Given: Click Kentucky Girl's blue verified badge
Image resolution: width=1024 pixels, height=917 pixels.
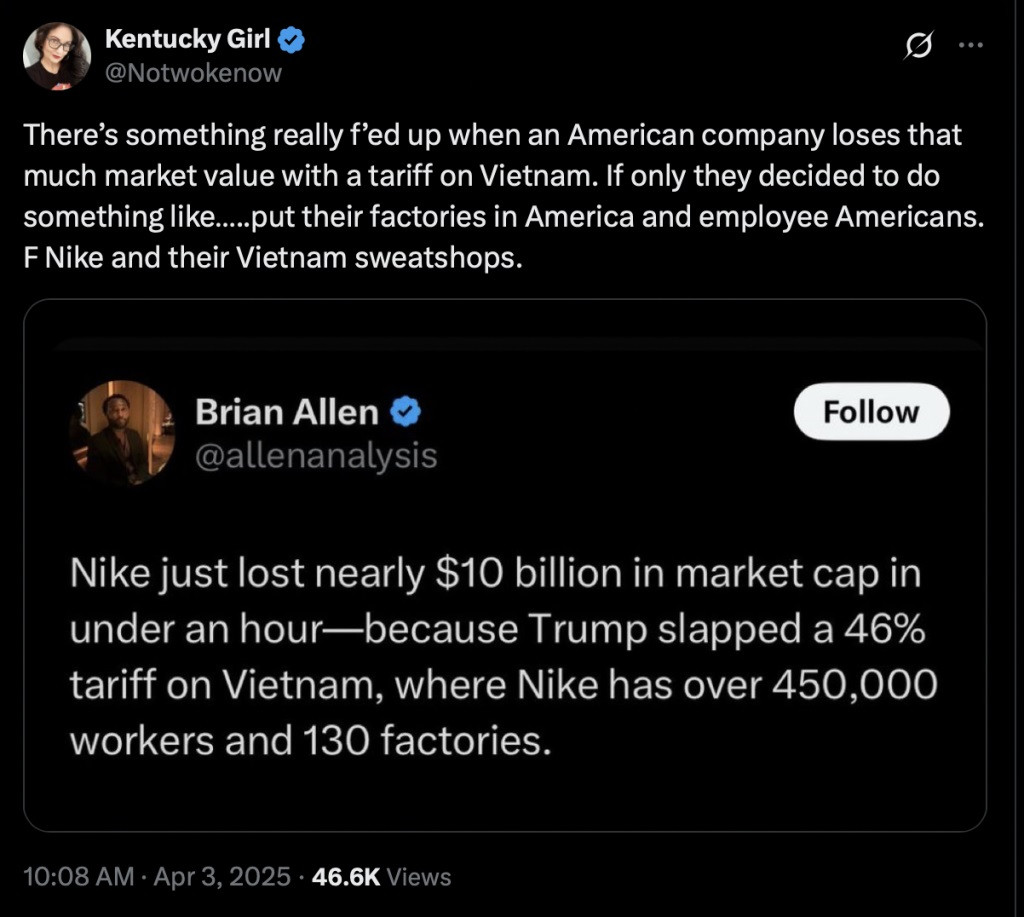Looking at the screenshot, I should tap(291, 41).
